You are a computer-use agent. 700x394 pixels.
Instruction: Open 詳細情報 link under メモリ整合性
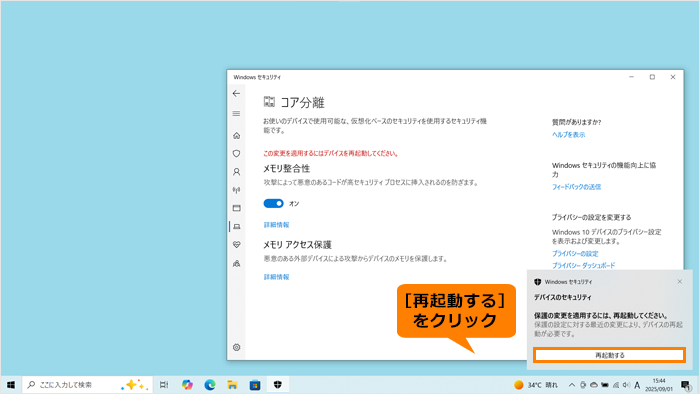point(276,225)
